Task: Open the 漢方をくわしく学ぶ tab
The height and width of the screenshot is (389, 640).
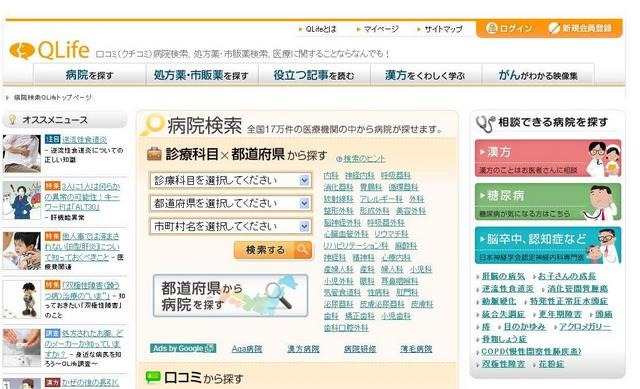Action: tap(426, 75)
